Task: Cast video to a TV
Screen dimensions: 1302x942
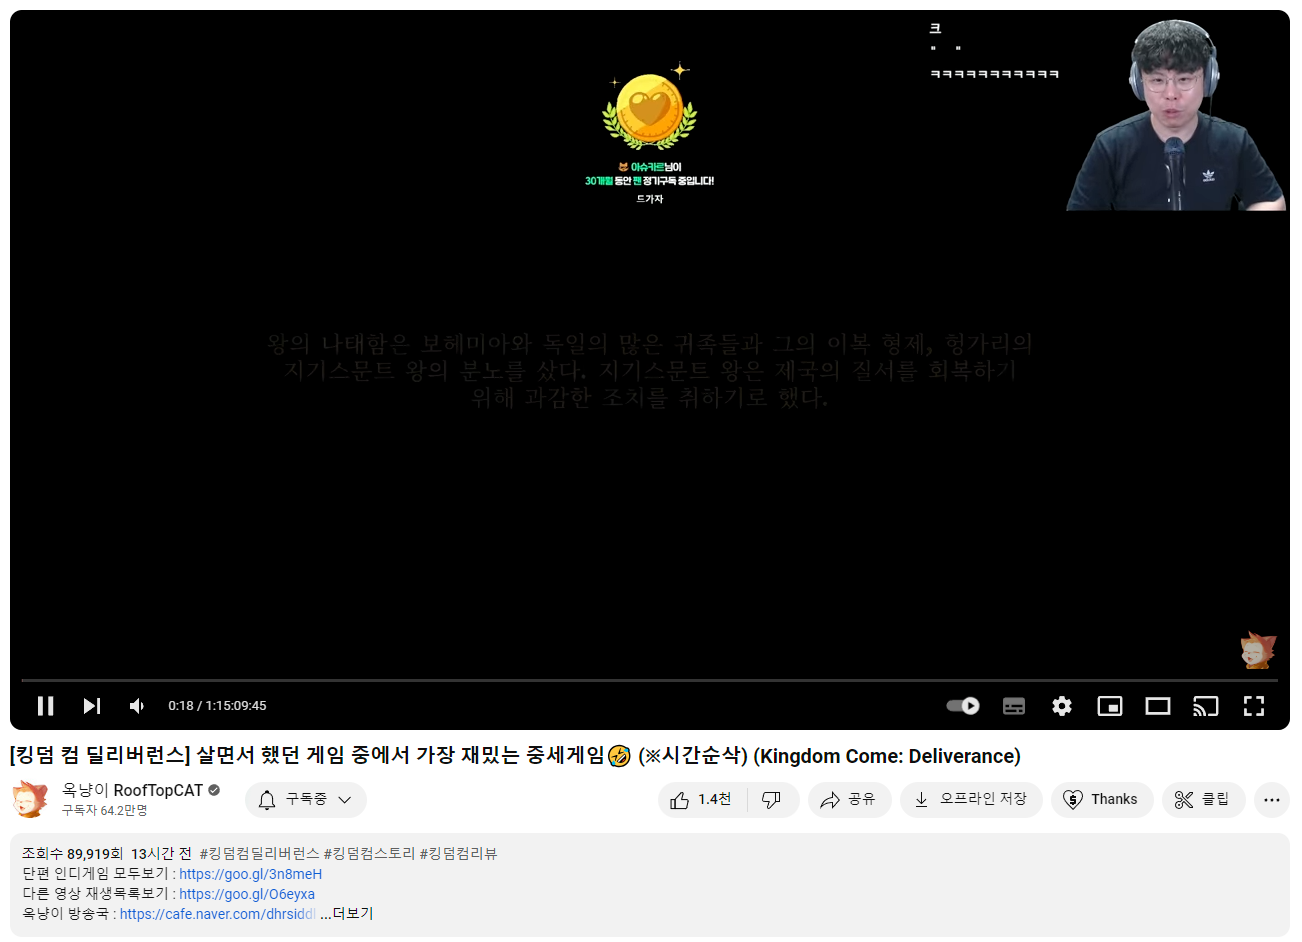Action: [x=1206, y=706]
